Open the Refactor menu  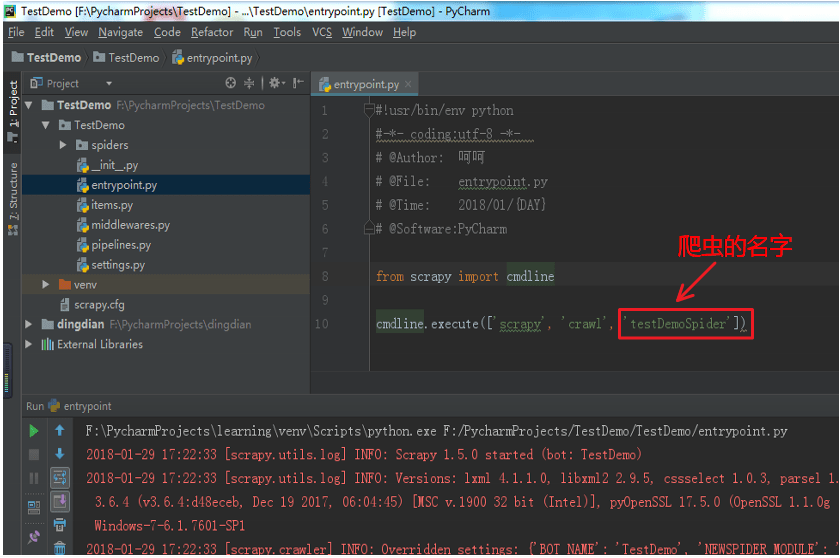point(212,32)
